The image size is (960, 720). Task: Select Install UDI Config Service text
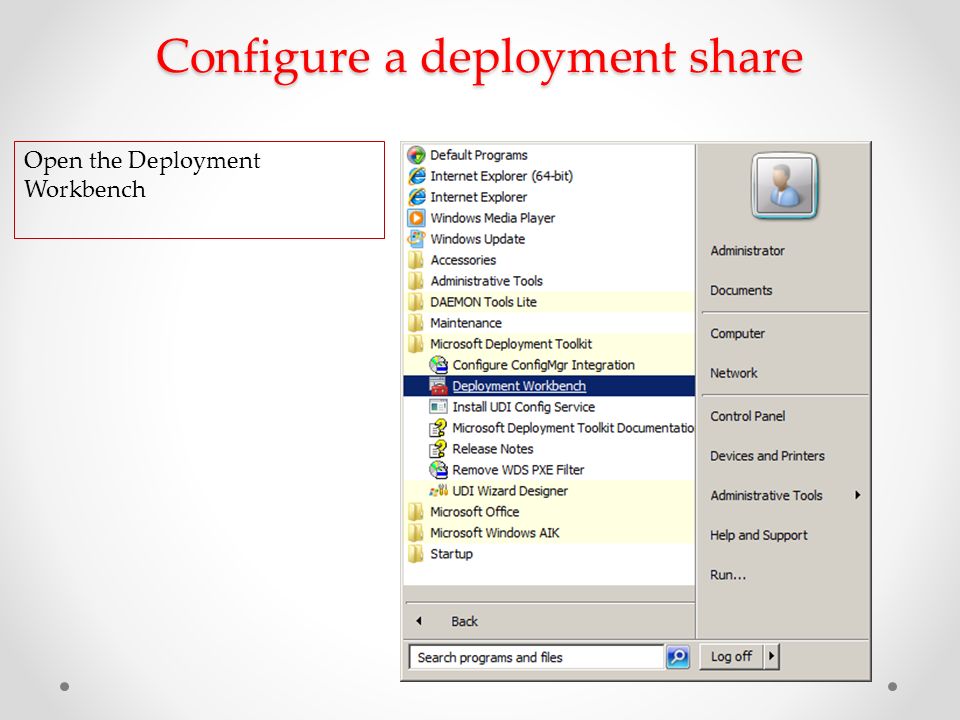pos(523,407)
